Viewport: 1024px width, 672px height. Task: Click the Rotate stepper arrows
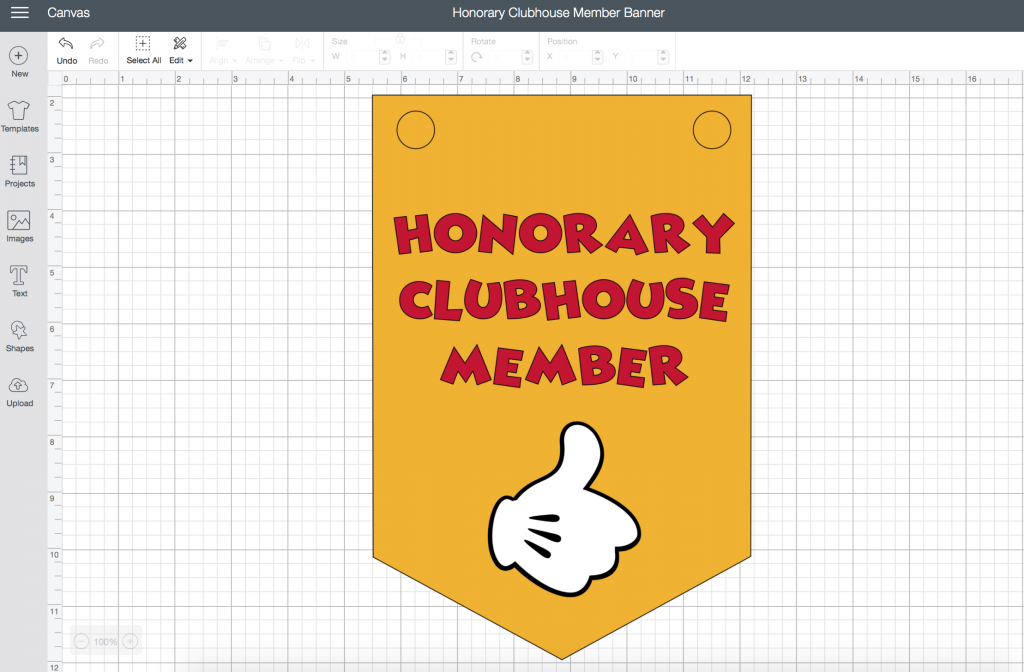[527, 57]
